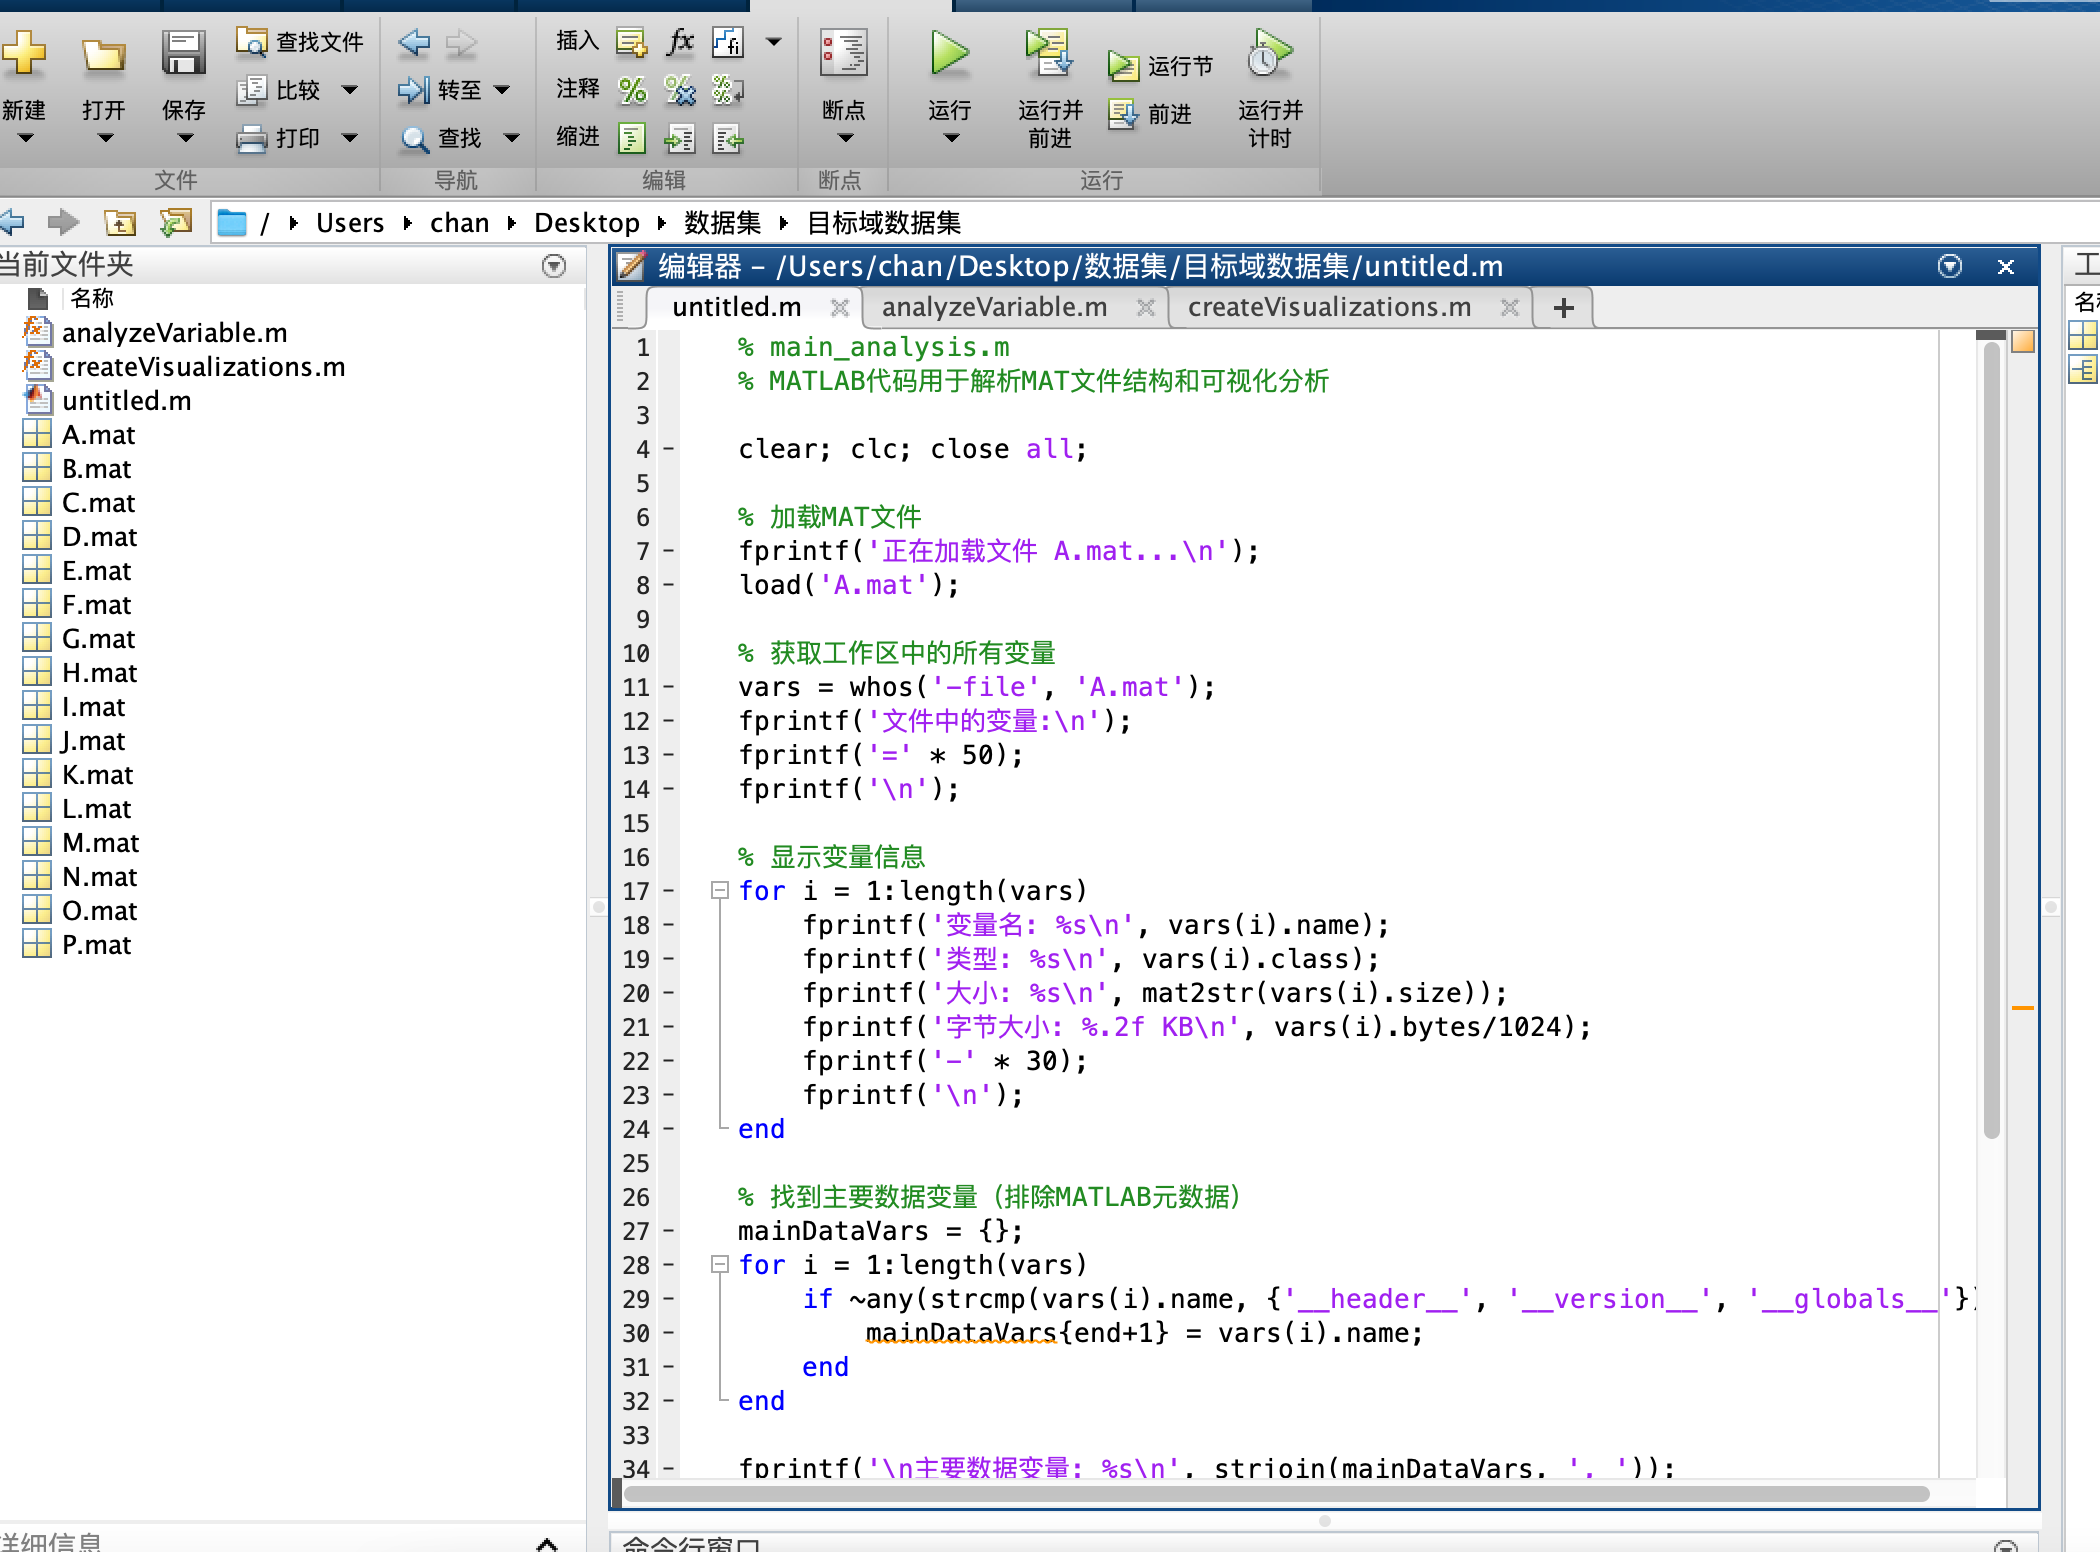Open the Find (查找) dropdown arrow
Screen dimensions: 2100x1552
pos(511,138)
